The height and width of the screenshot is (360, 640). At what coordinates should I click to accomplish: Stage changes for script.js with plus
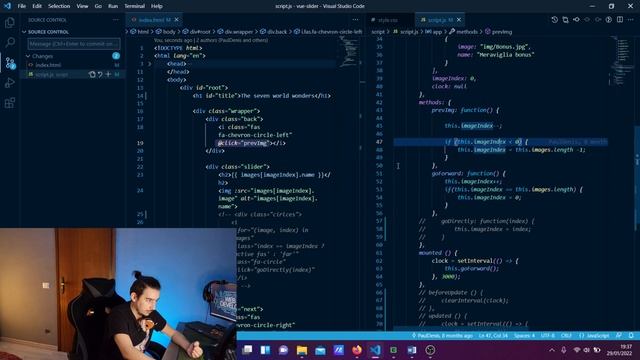pos(108,74)
